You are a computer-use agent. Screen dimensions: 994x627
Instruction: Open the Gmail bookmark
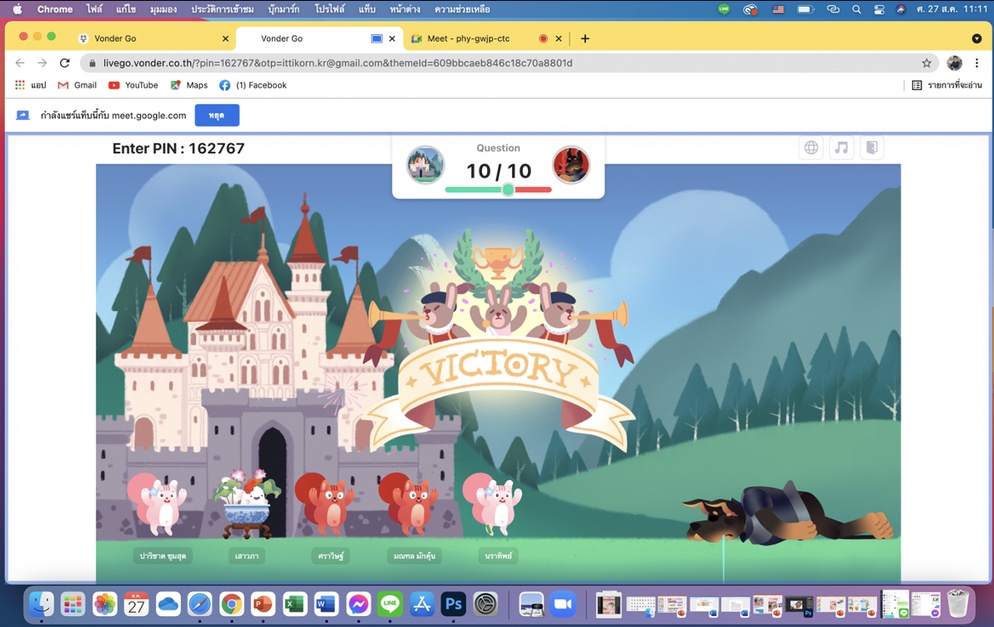pyautogui.click(x=77, y=85)
